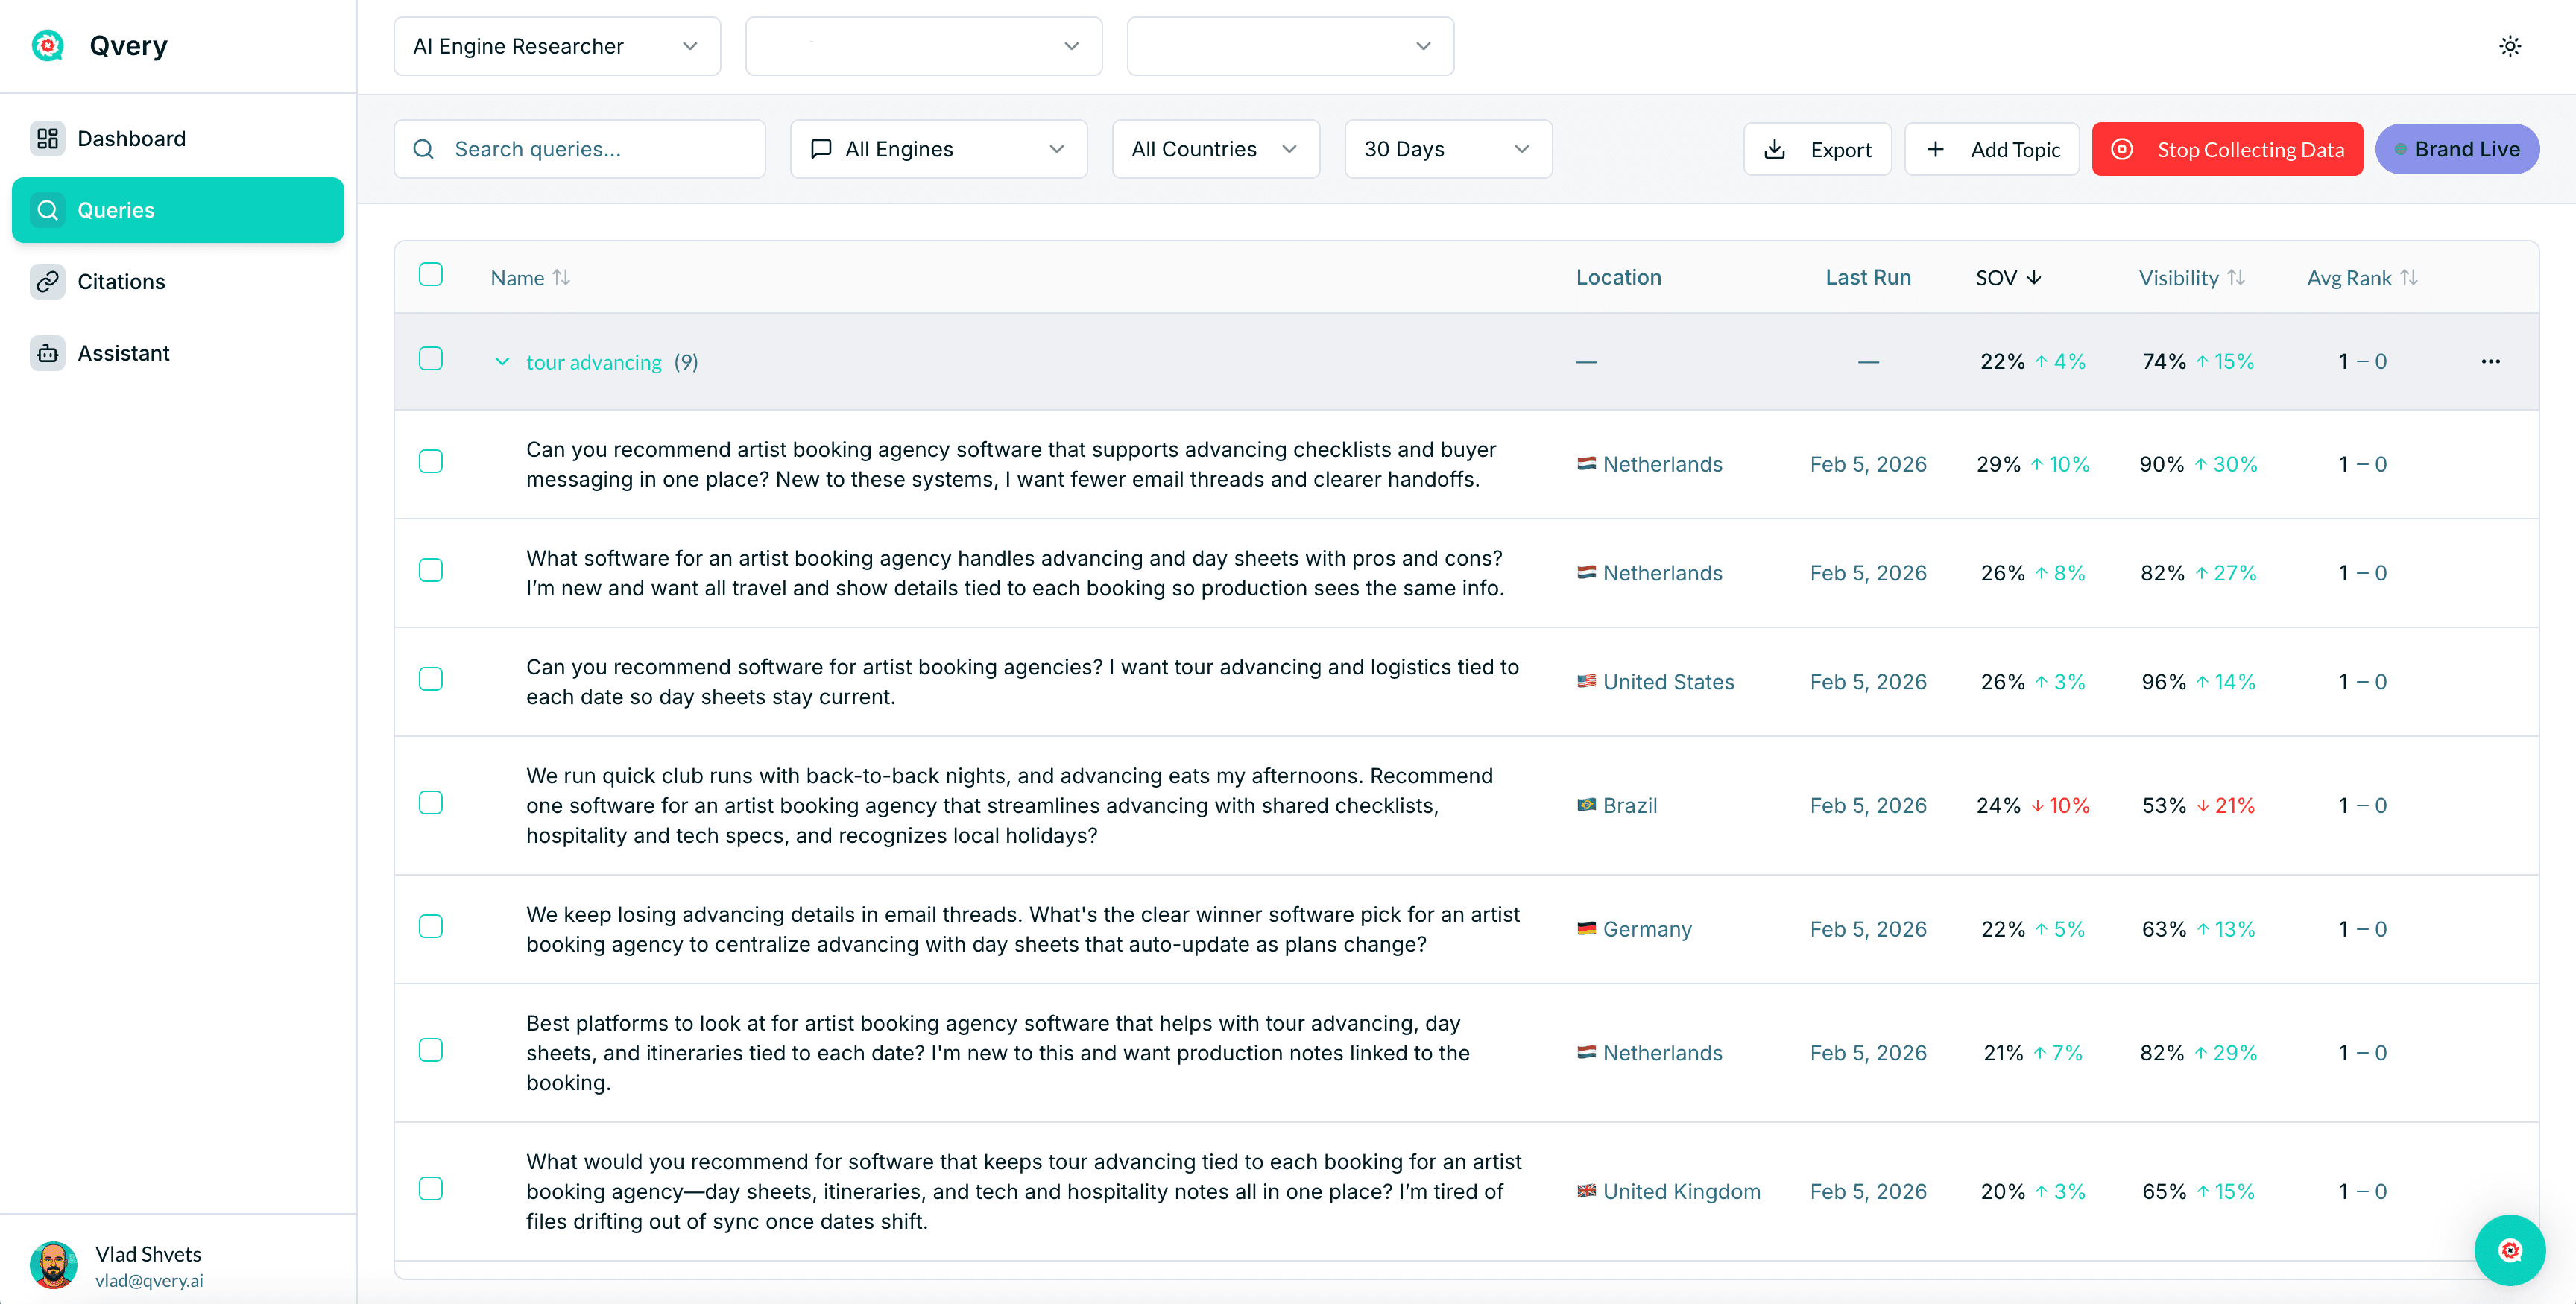The height and width of the screenshot is (1304, 2576).
Task: Open the Dashboard sidebar item
Action: [x=131, y=138]
